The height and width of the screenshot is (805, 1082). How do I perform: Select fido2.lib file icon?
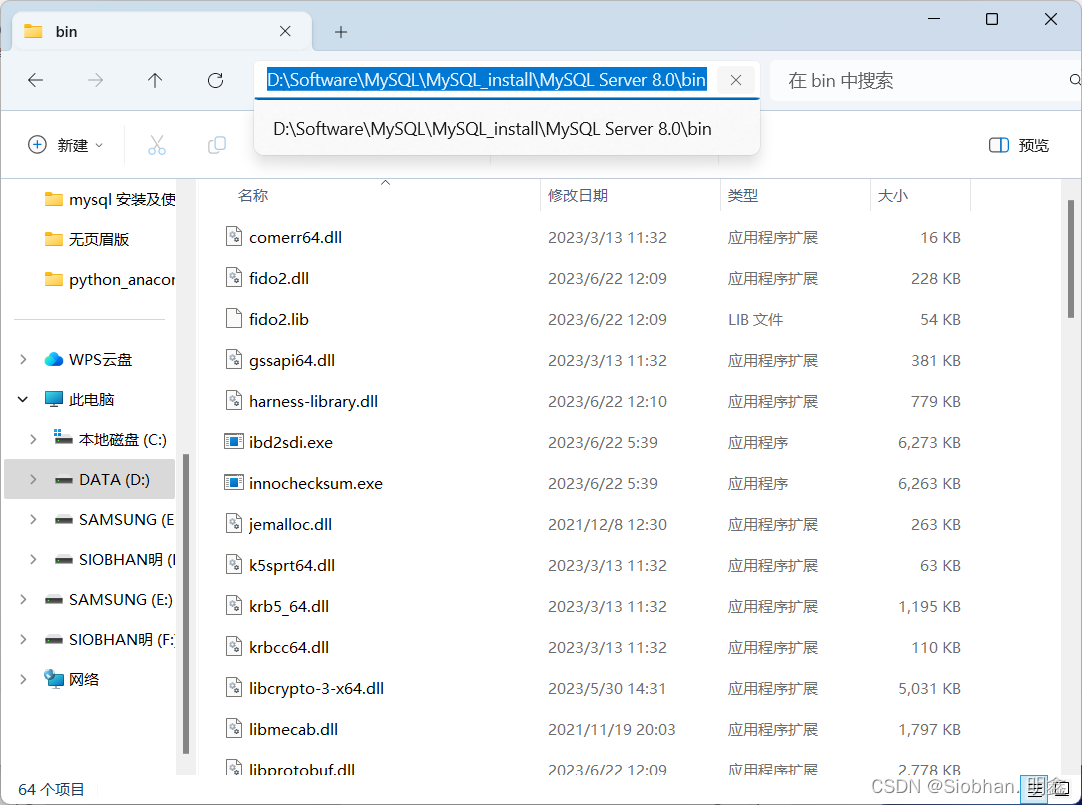pos(234,319)
